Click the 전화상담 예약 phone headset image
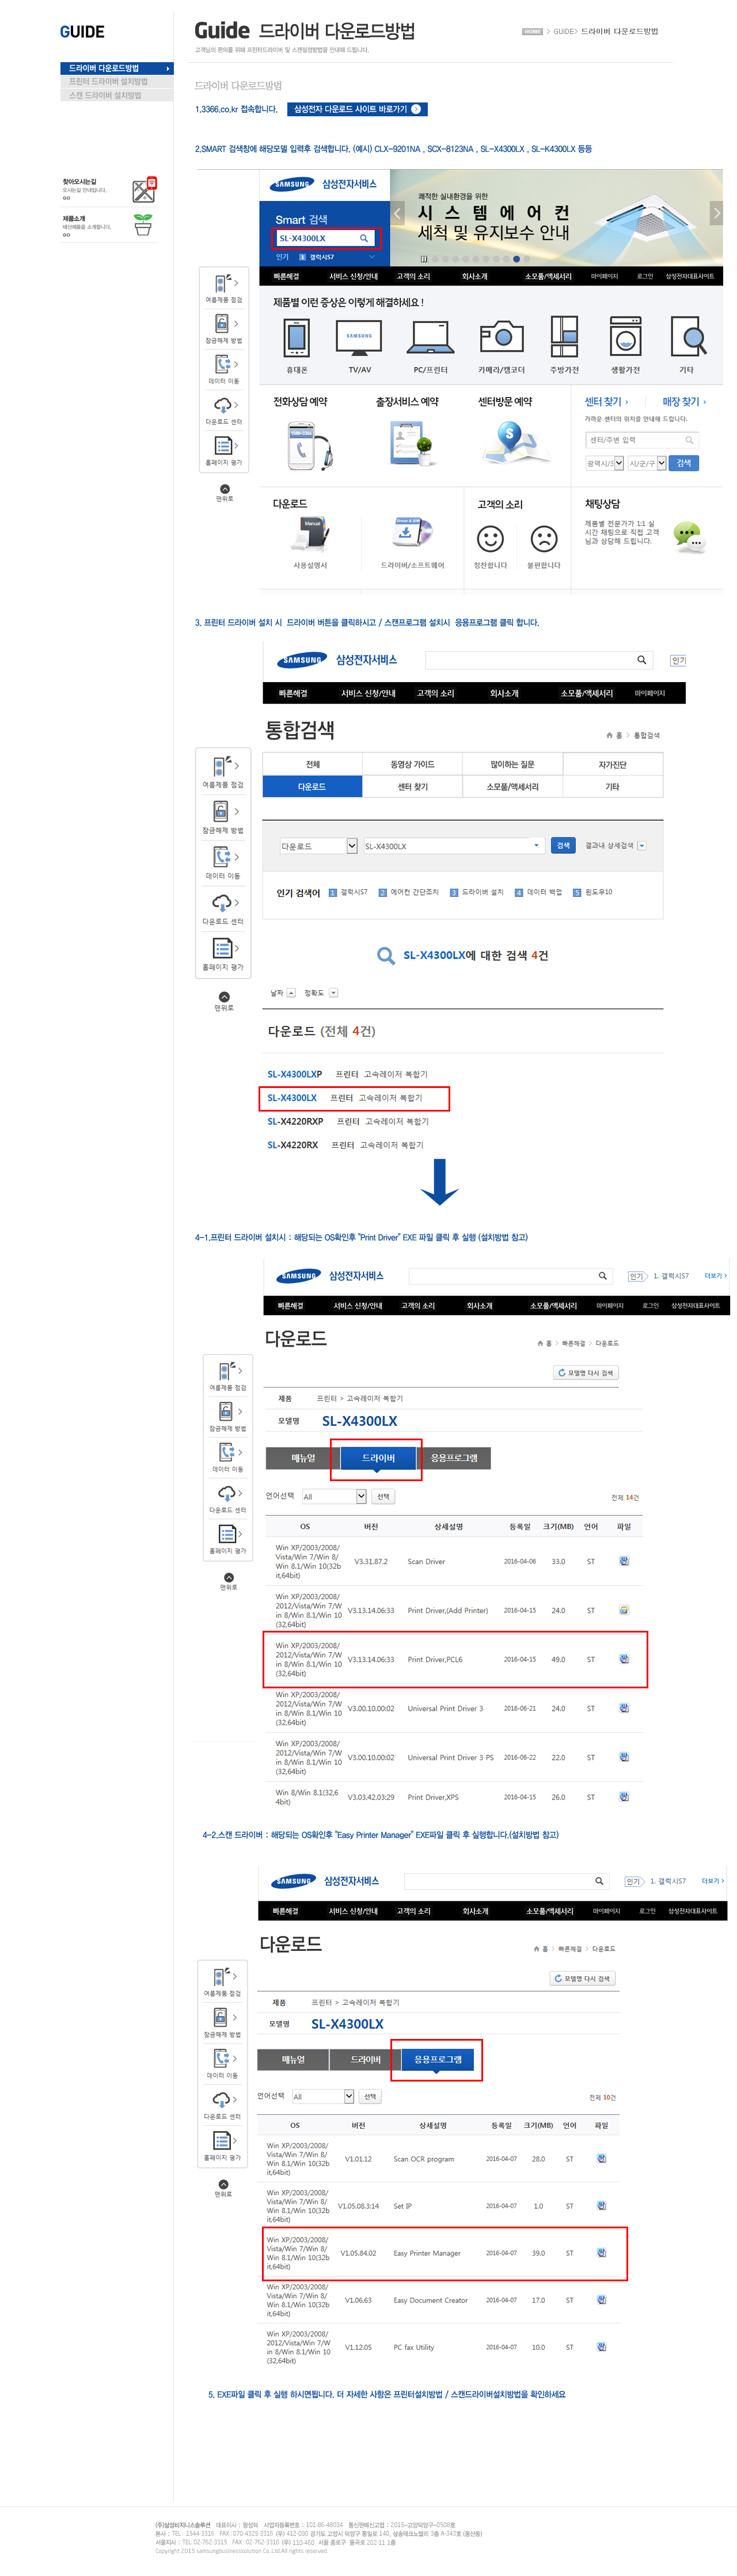 (x=309, y=445)
